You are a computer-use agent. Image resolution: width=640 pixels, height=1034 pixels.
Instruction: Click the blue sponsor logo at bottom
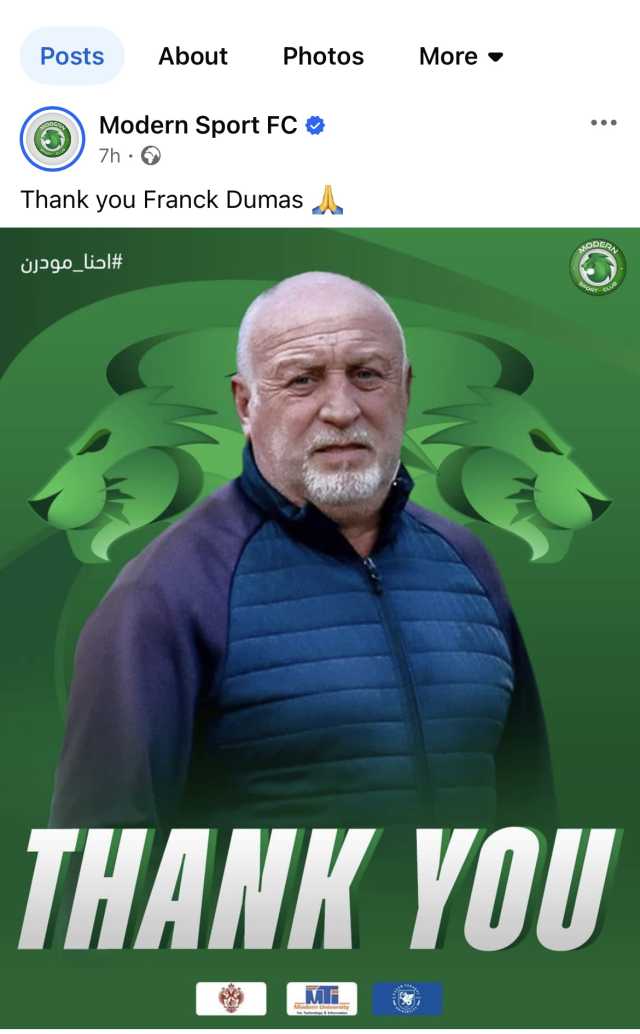tap(407, 998)
